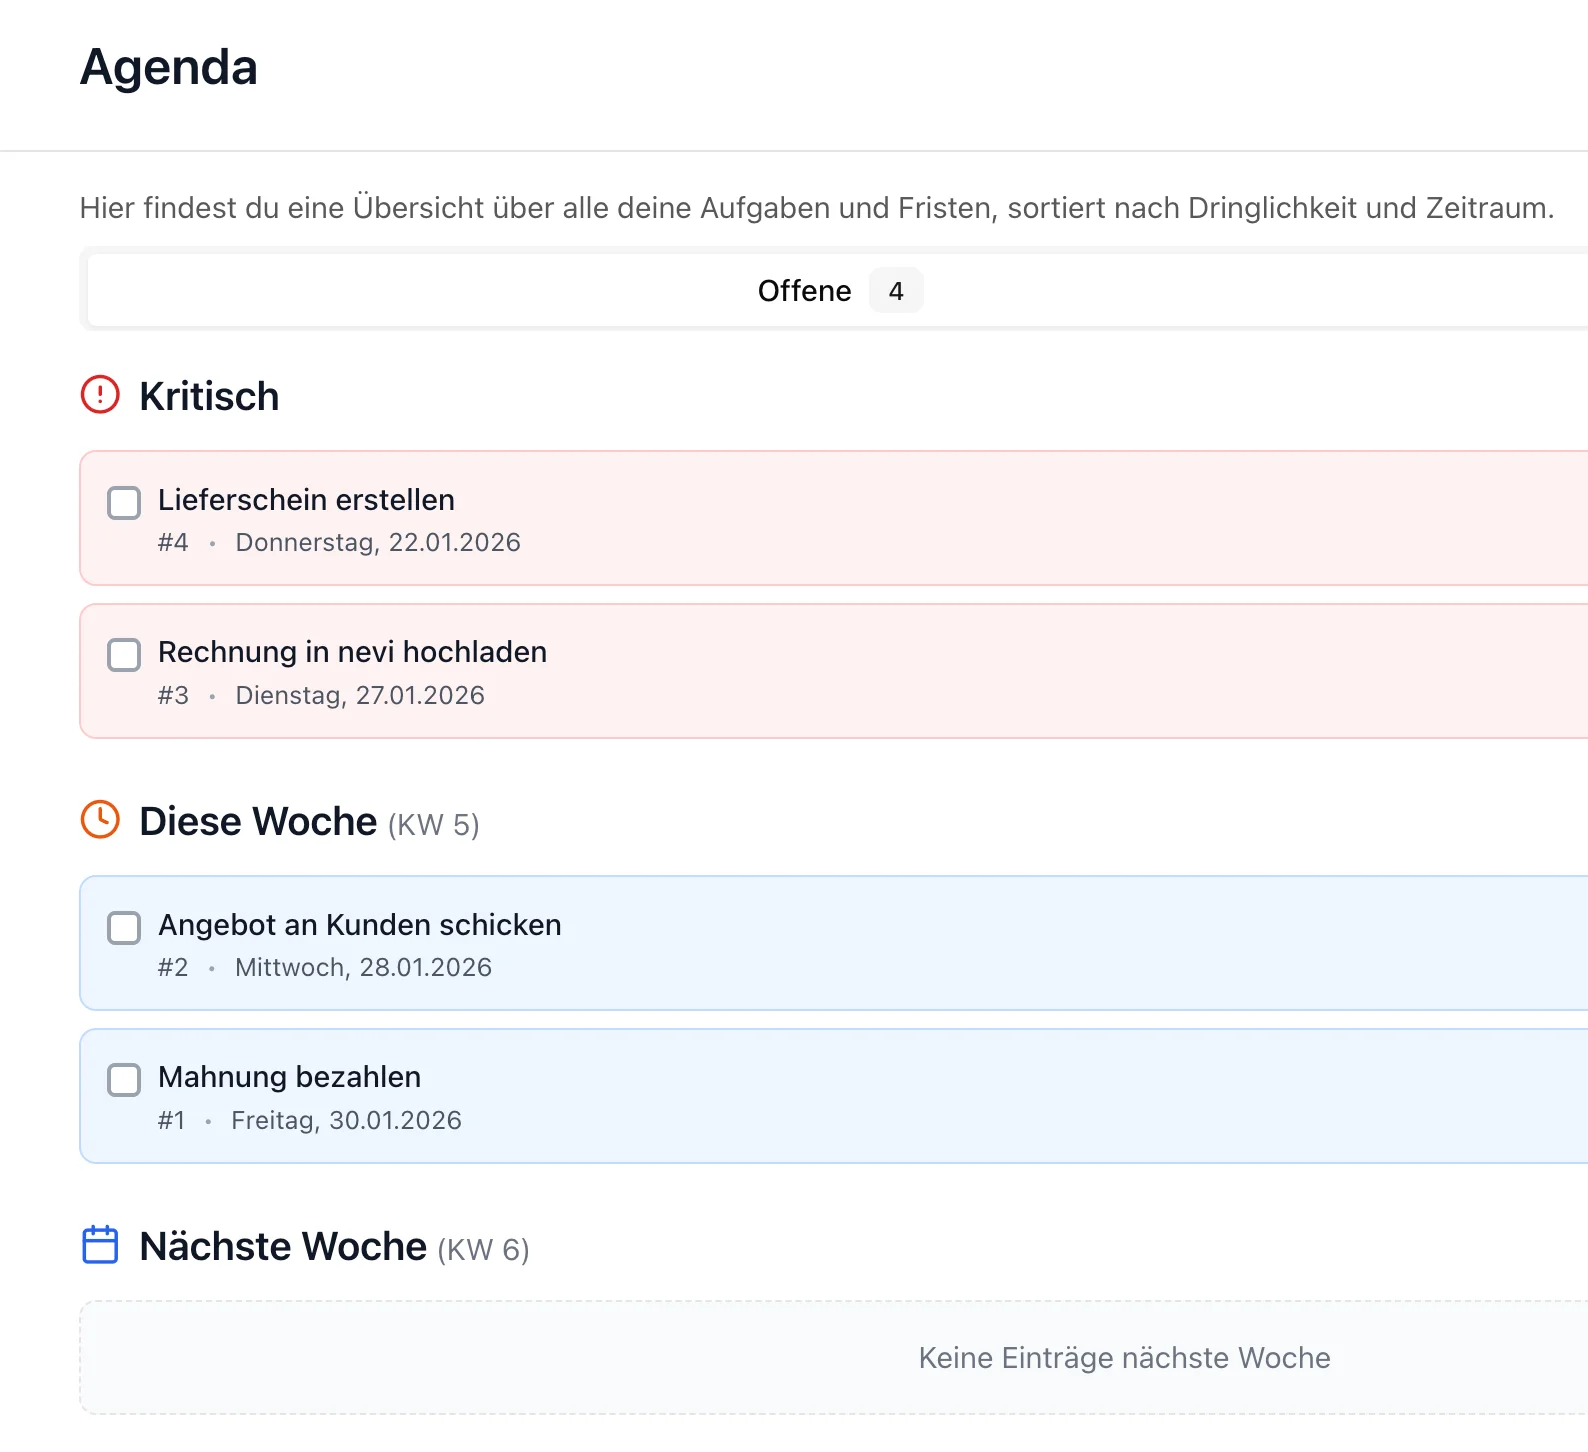Click the Nächste Woche section heading
Image resolution: width=1588 pixels, height=1452 pixels.
[283, 1246]
